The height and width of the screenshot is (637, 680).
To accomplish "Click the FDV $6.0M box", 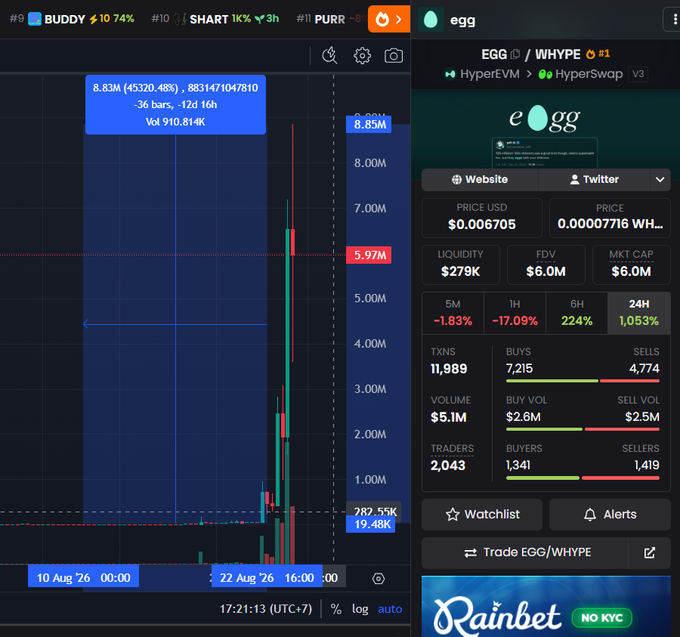I will click(546, 265).
